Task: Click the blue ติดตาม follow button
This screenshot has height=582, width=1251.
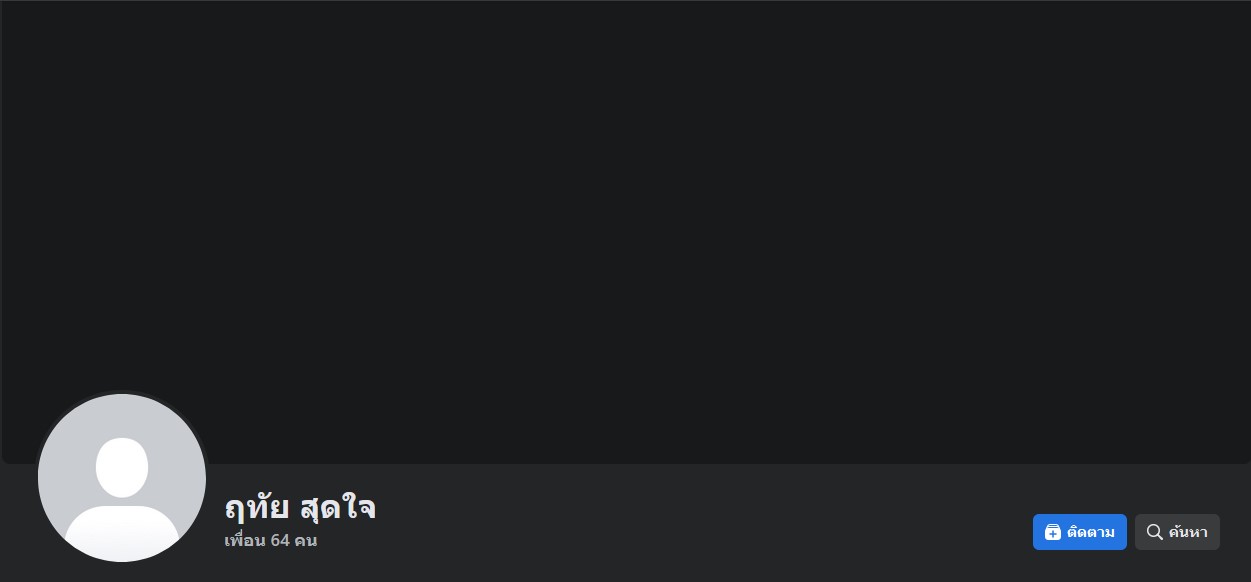Action: [x=1079, y=532]
